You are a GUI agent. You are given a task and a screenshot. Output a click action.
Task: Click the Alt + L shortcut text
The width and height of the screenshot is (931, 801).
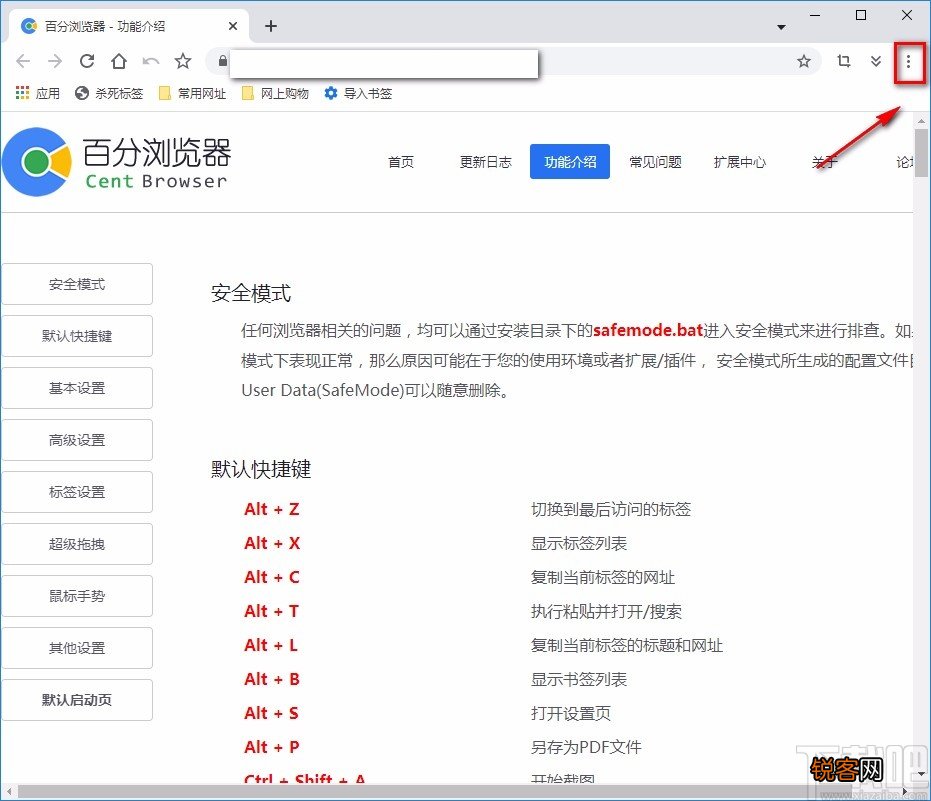[270, 645]
